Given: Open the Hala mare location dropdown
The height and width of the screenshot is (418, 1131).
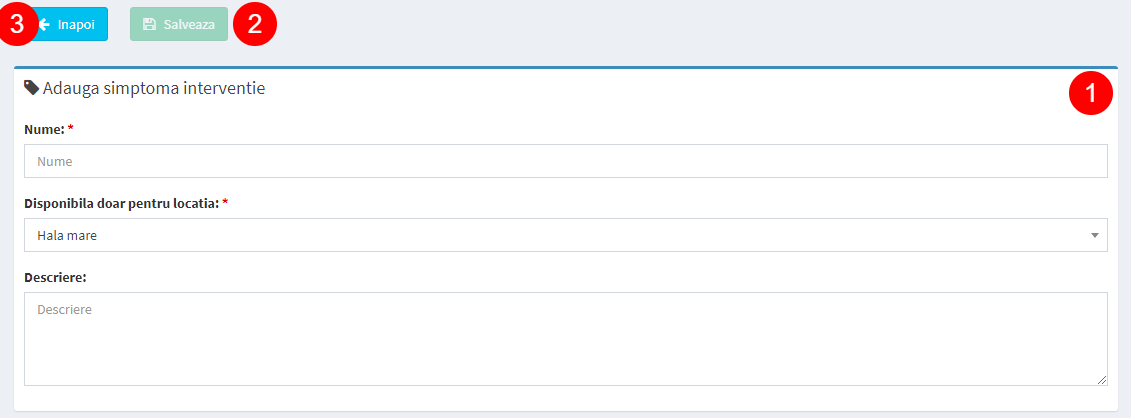Looking at the screenshot, I should pos(566,235).
